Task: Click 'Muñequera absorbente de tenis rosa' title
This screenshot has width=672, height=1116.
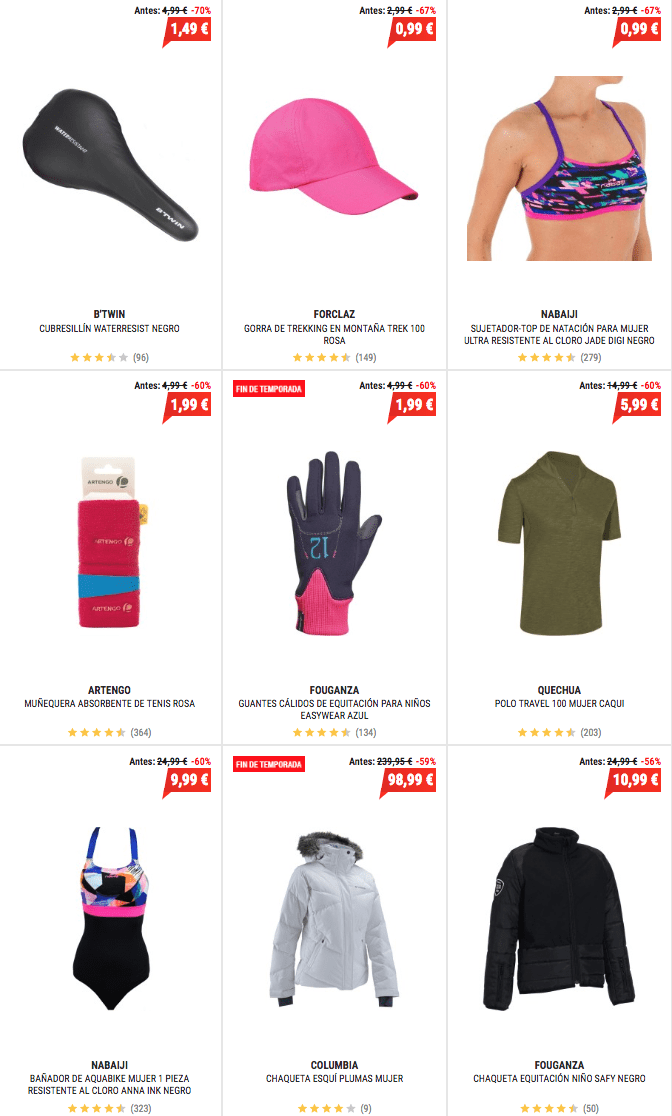Action: pos(110,704)
